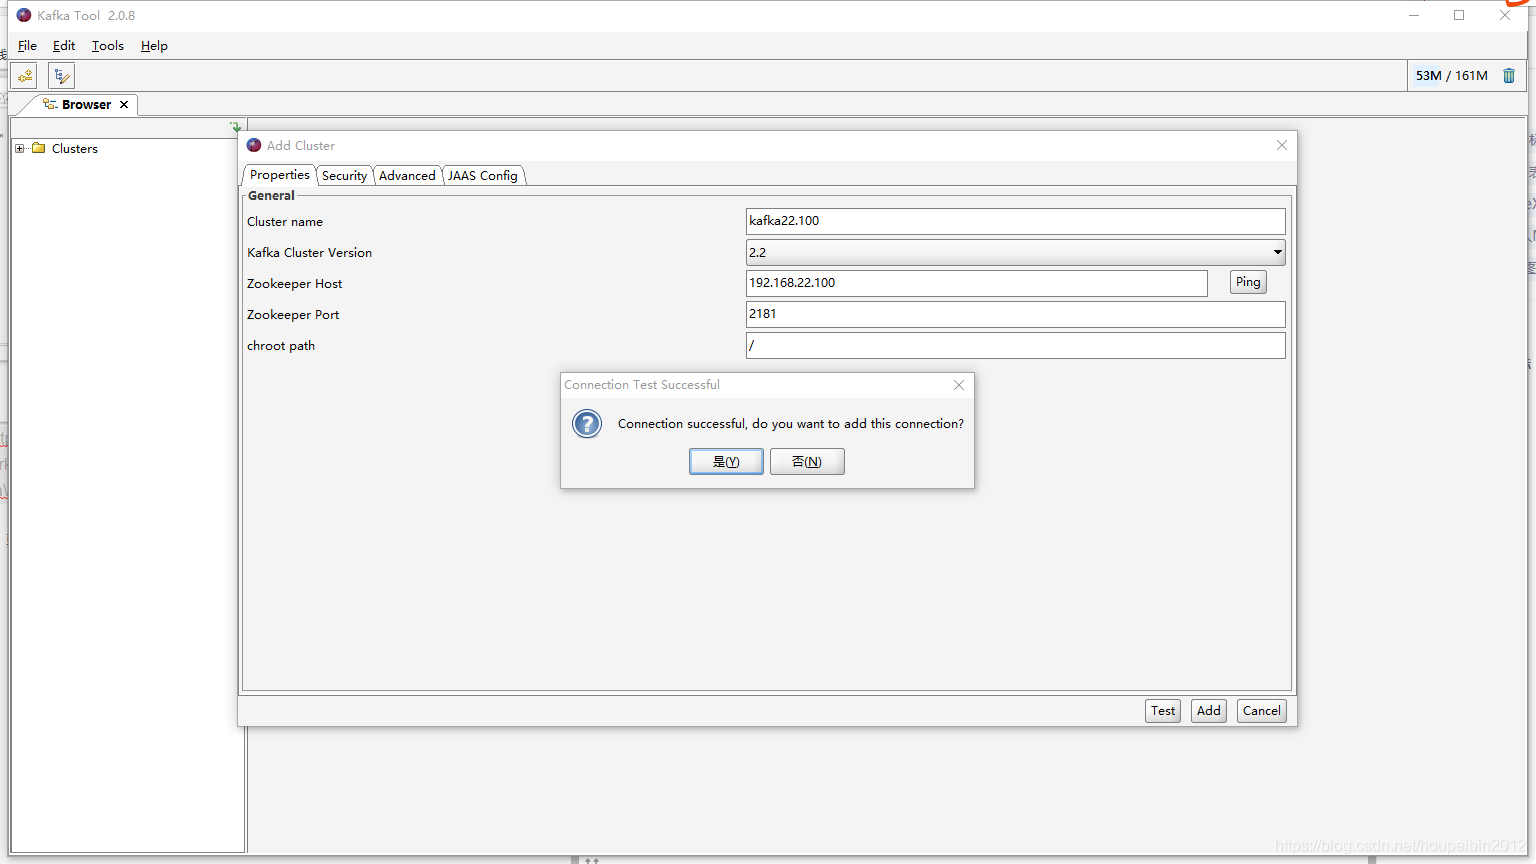Click the small green refresh arrow above the tree
Image resolution: width=1536 pixels, height=864 pixels.
pos(236,127)
